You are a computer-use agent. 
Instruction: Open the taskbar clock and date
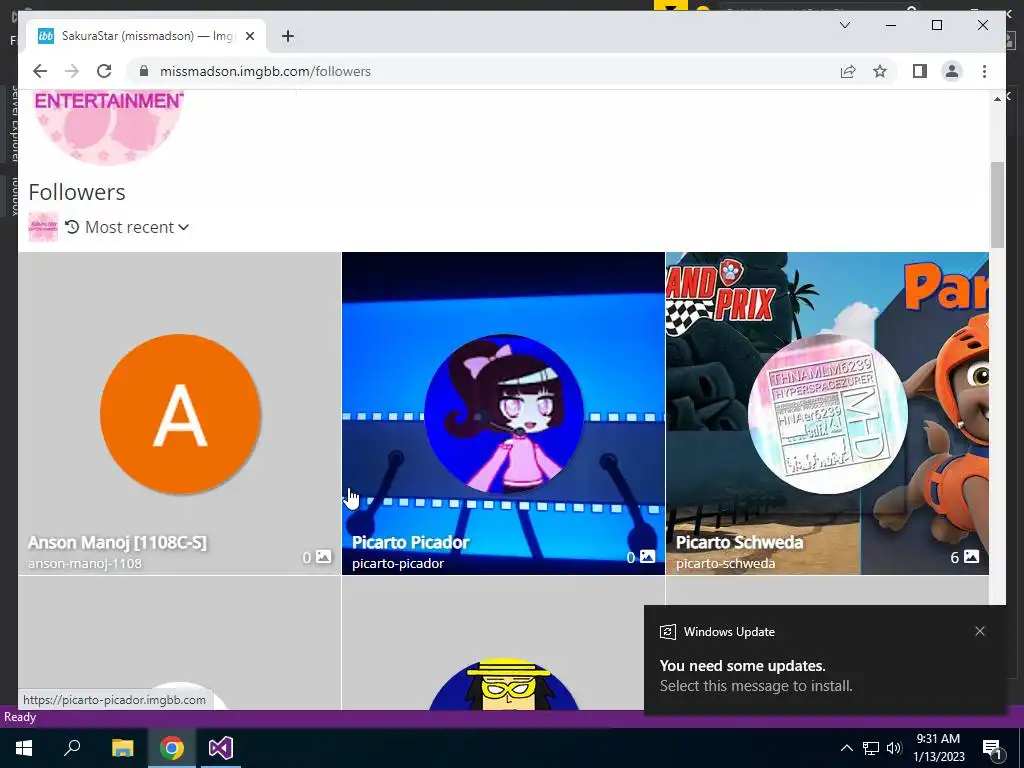(938, 748)
